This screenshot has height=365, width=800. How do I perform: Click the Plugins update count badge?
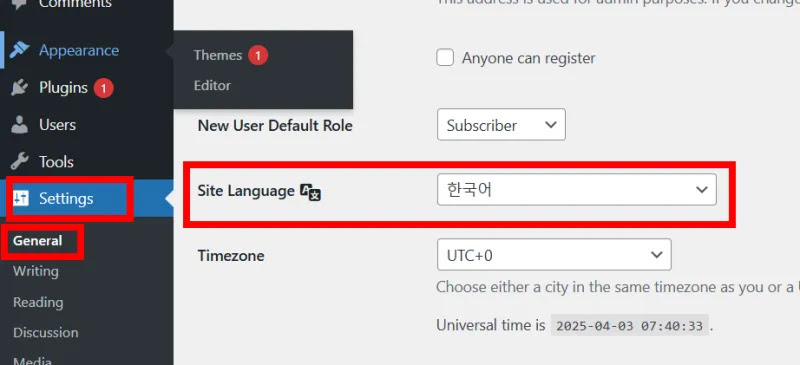[x=104, y=88]
